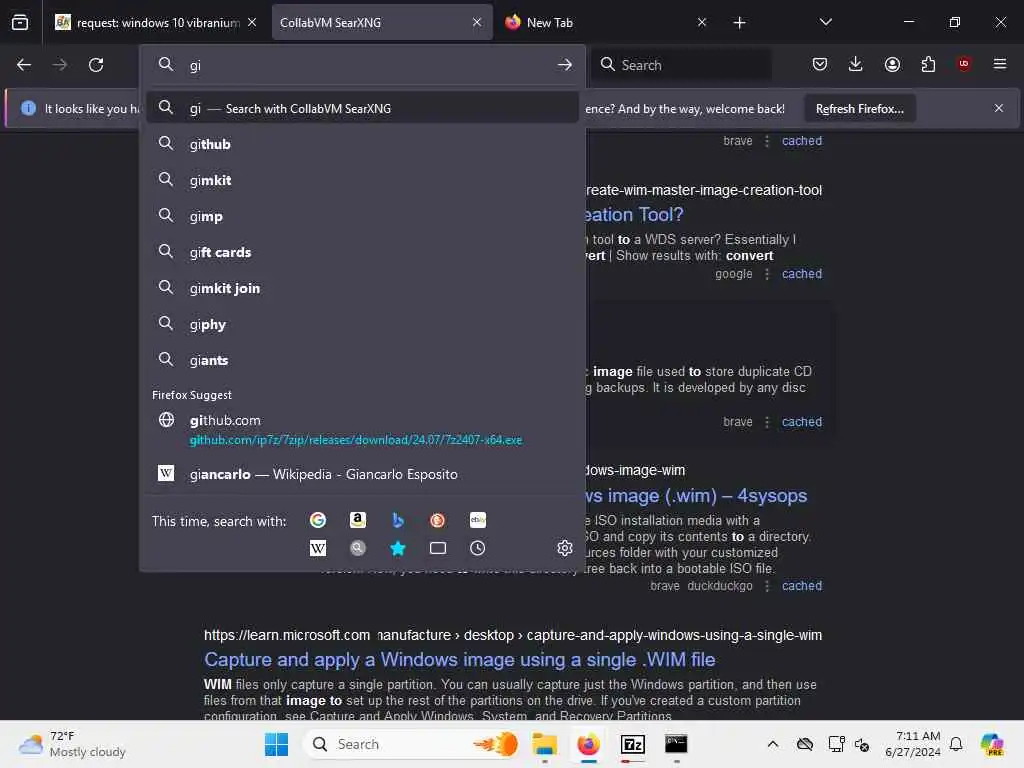Go back to the previous page
This screenshot has width=1024, height=768.
24,65
